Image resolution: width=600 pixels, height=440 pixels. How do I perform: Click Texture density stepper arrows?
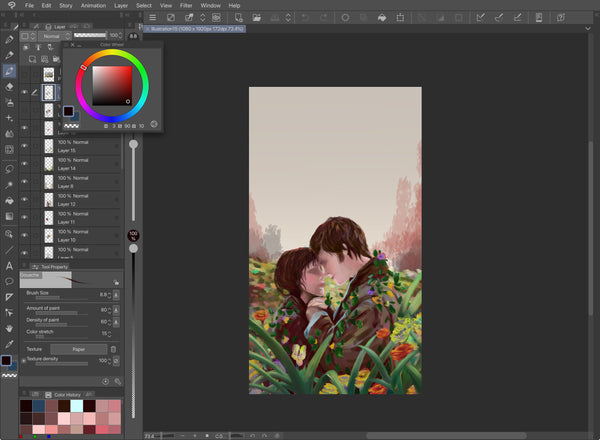(x=109, y=361)
